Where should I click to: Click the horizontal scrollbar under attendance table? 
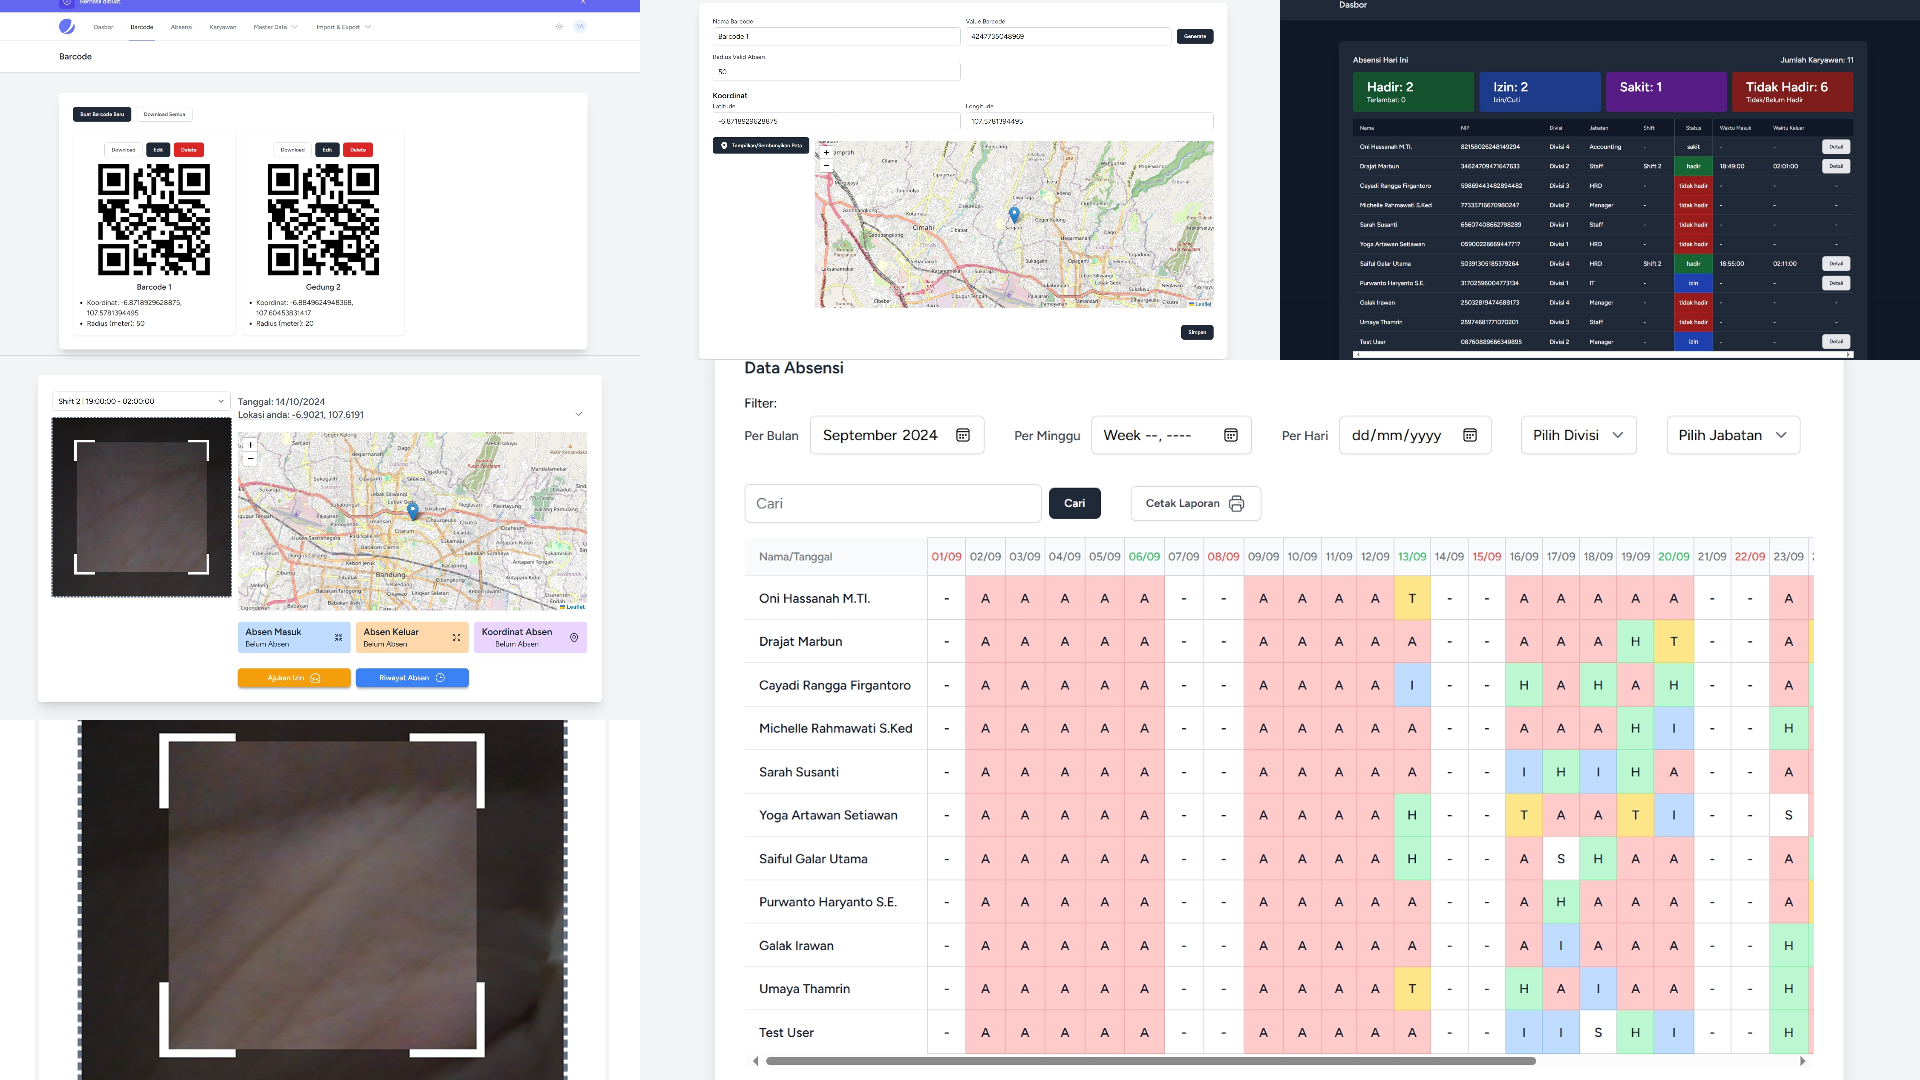click(1150, 1061)
